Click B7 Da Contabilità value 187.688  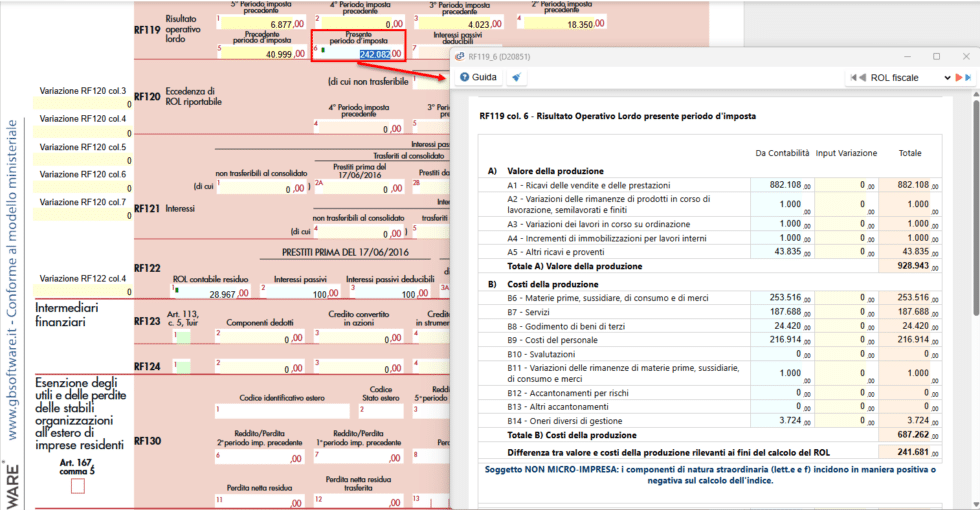781,312
